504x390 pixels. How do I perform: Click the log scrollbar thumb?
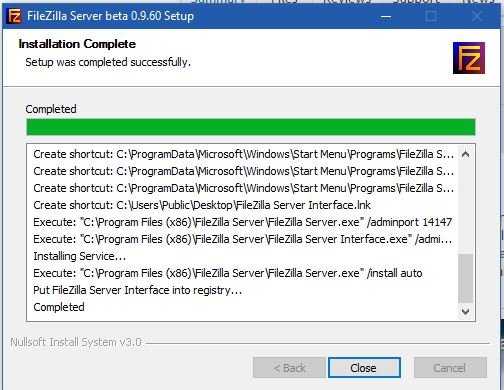tap(466, 278)
